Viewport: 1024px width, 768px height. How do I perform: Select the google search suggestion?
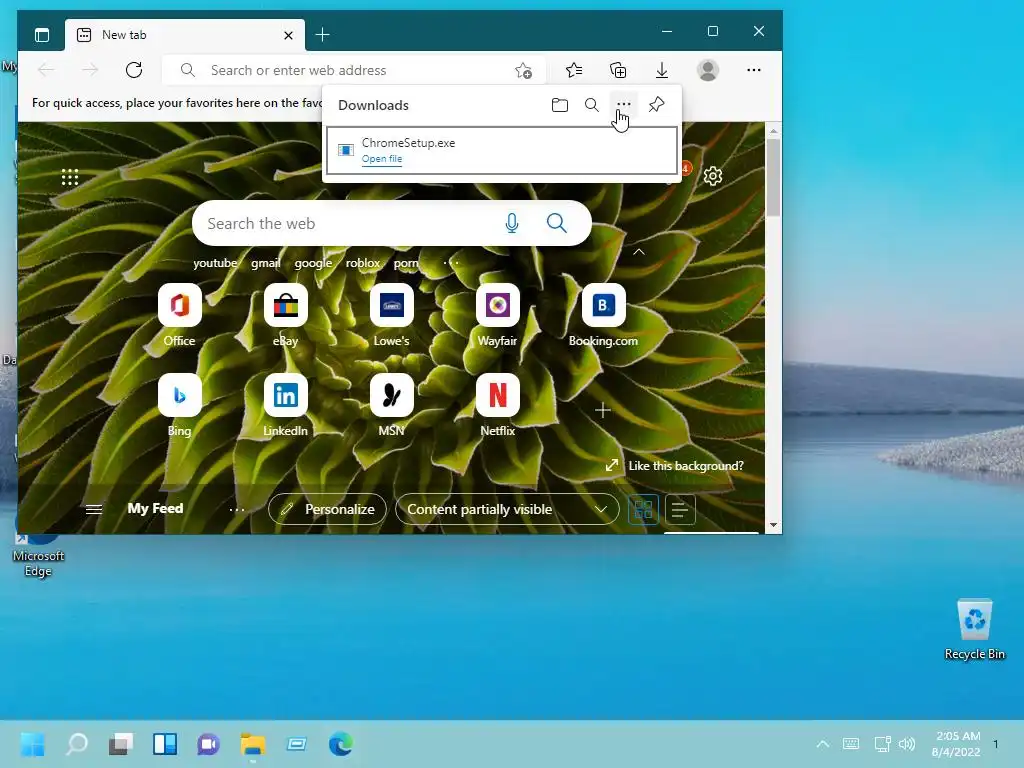[313, 263]
